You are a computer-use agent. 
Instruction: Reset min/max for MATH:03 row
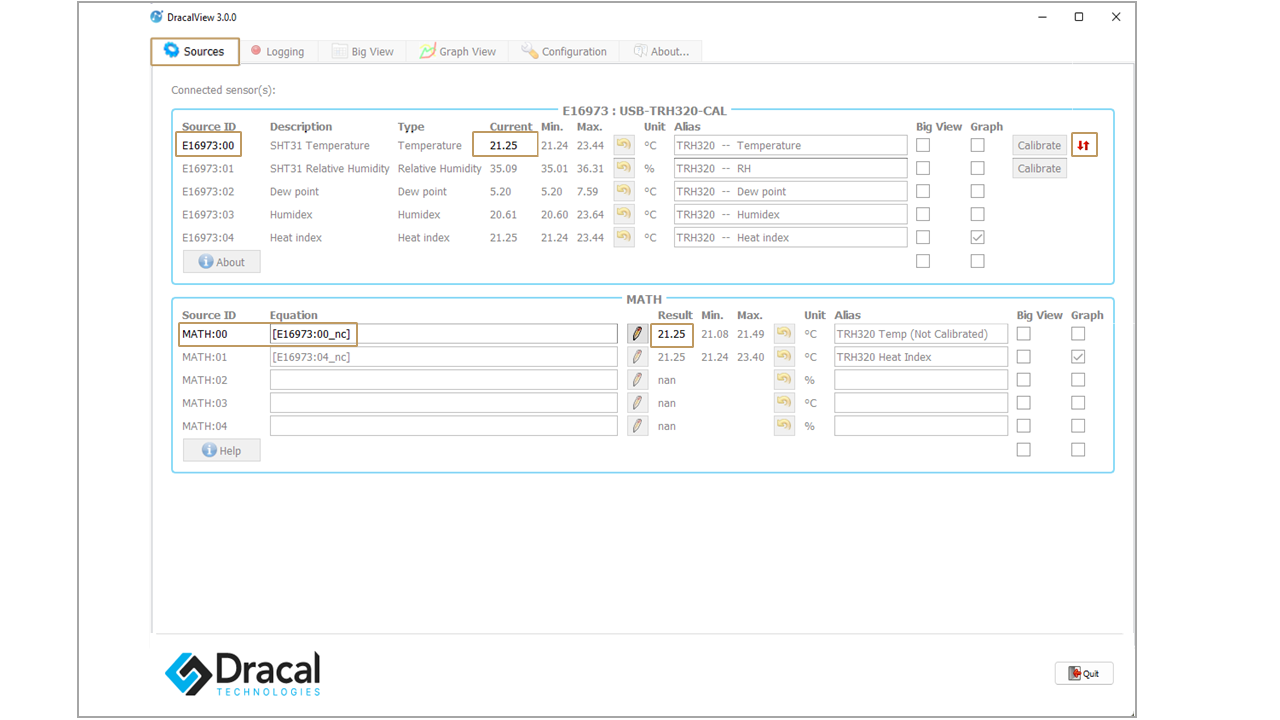click(784, 403)
